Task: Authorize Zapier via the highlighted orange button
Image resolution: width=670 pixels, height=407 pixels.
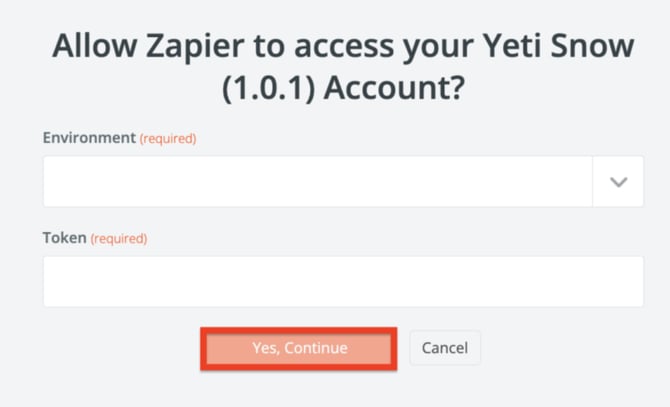Action: [x=299, y=348]
